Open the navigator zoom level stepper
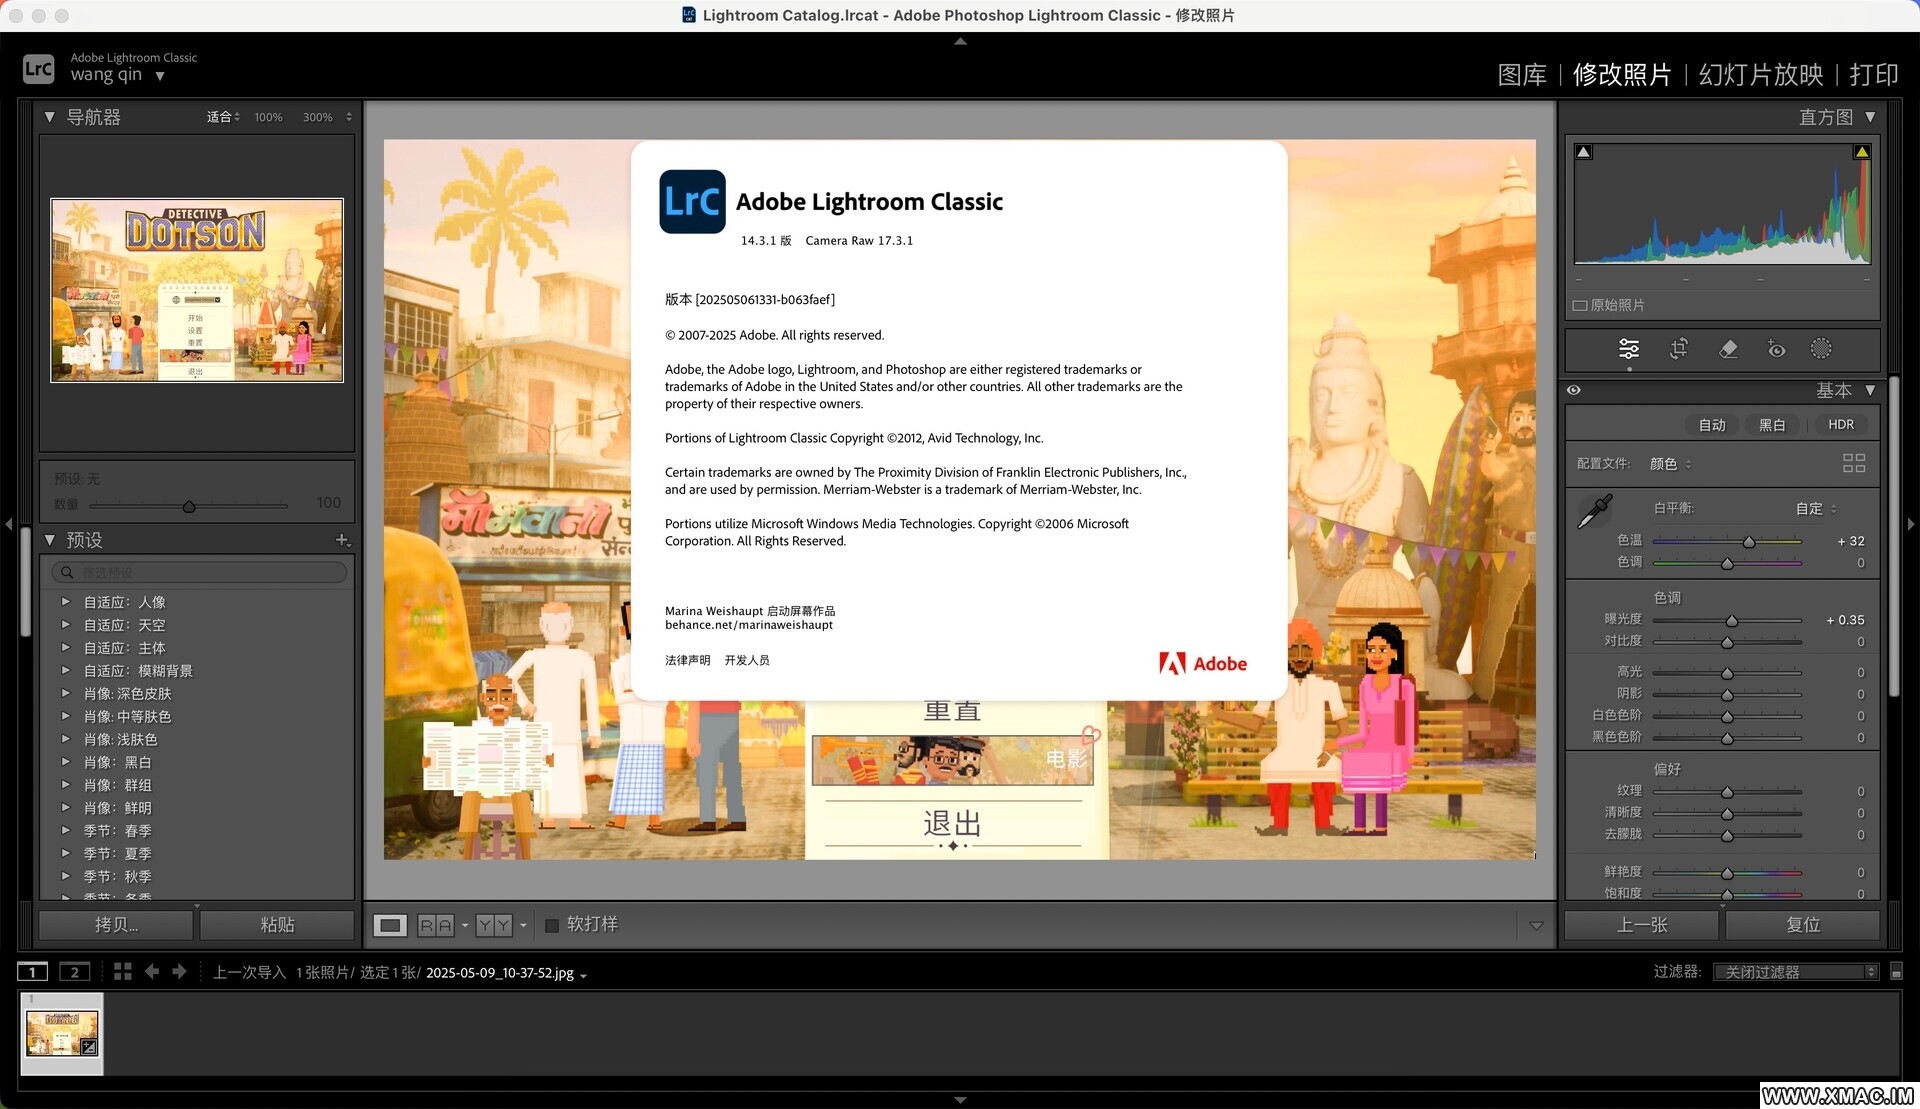The height and width of the screenshot is (1109, 1920). coord(349,117)
